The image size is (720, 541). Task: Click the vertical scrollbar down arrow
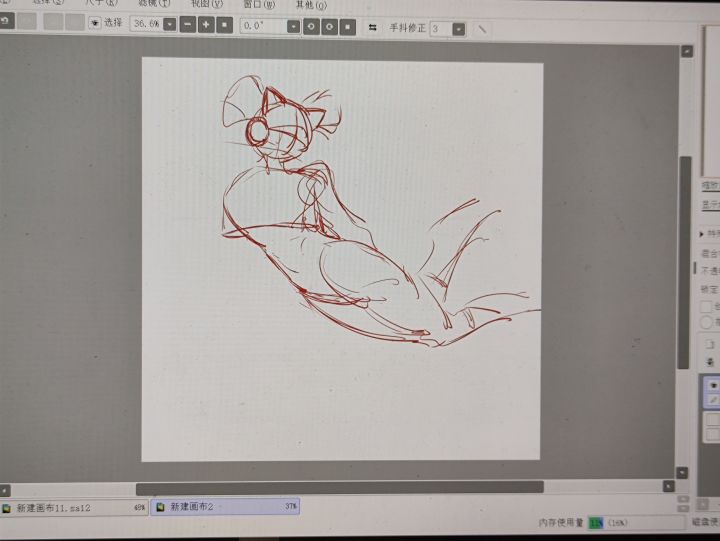[x=682, y=473]
